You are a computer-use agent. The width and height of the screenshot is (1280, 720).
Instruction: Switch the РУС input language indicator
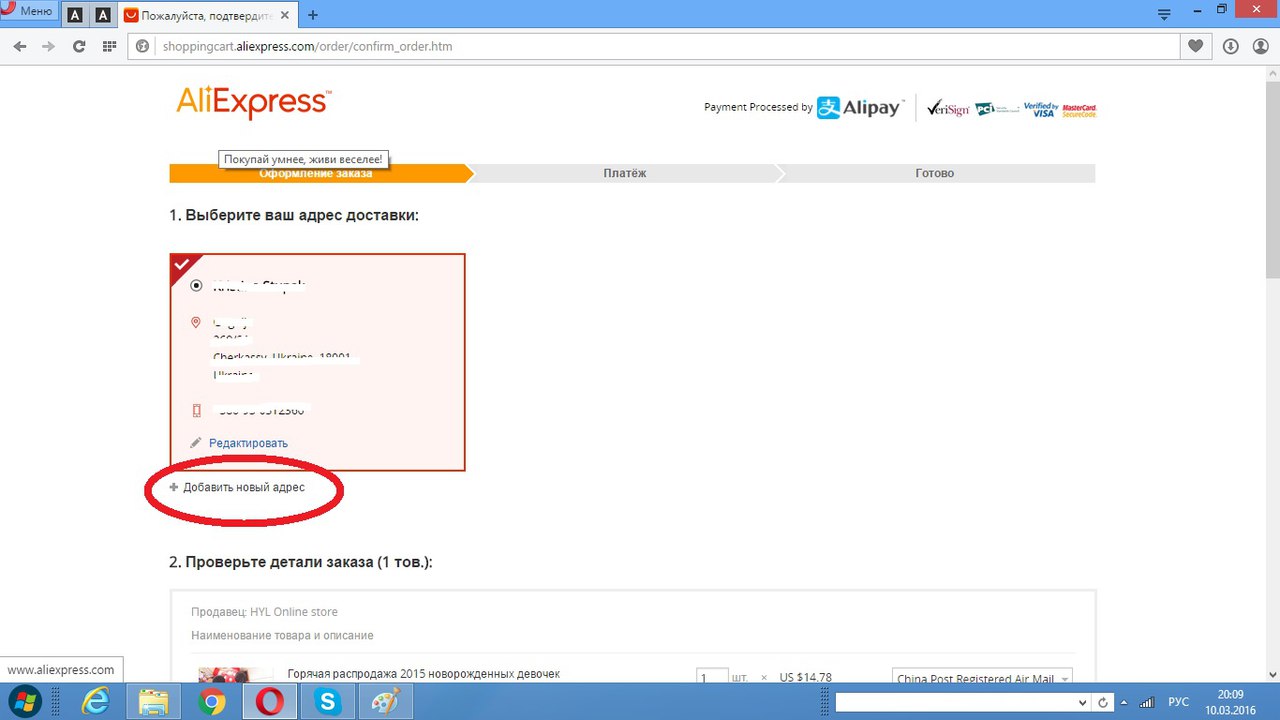click(1178, 702)
